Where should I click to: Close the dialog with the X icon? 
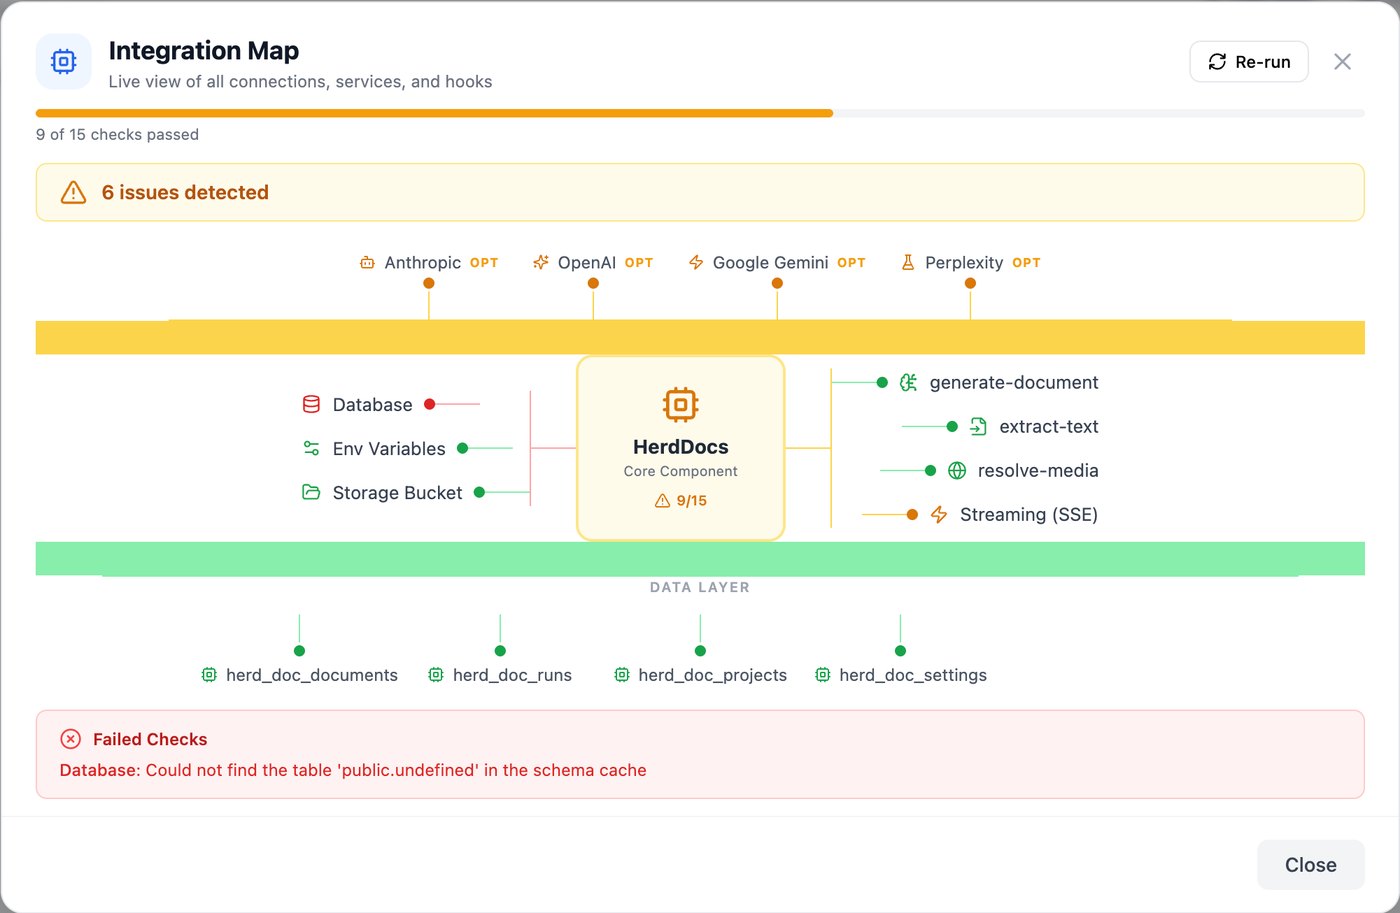(x=1342, y=62)
